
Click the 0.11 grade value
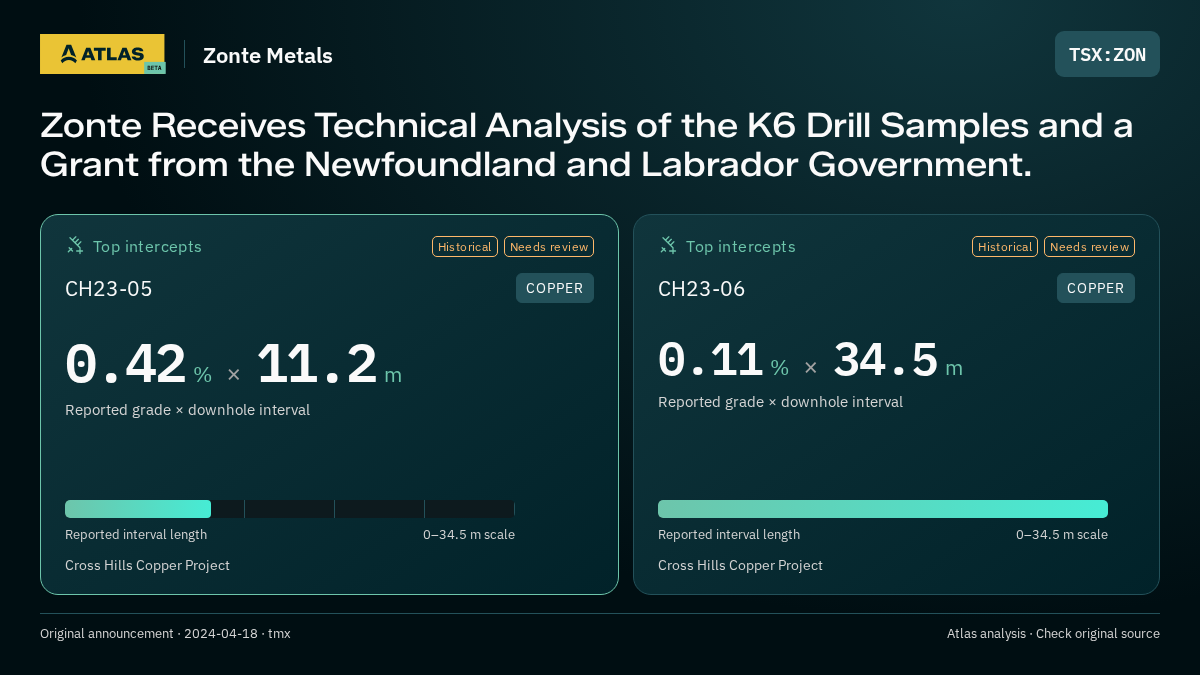pyautogui.click(x=711, y=360)
